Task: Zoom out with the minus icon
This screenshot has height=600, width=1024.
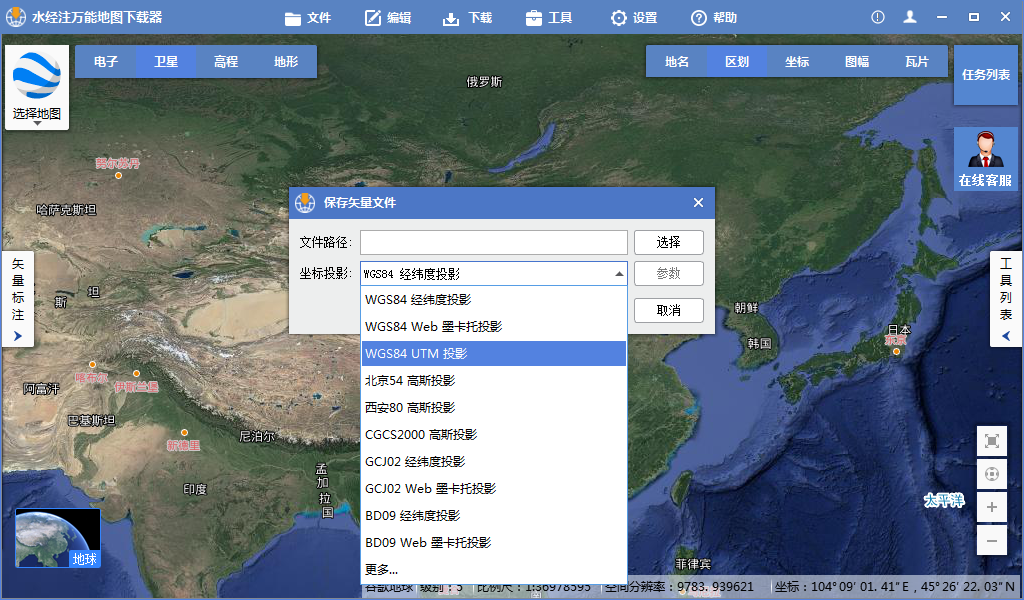Action: [991, 540]
